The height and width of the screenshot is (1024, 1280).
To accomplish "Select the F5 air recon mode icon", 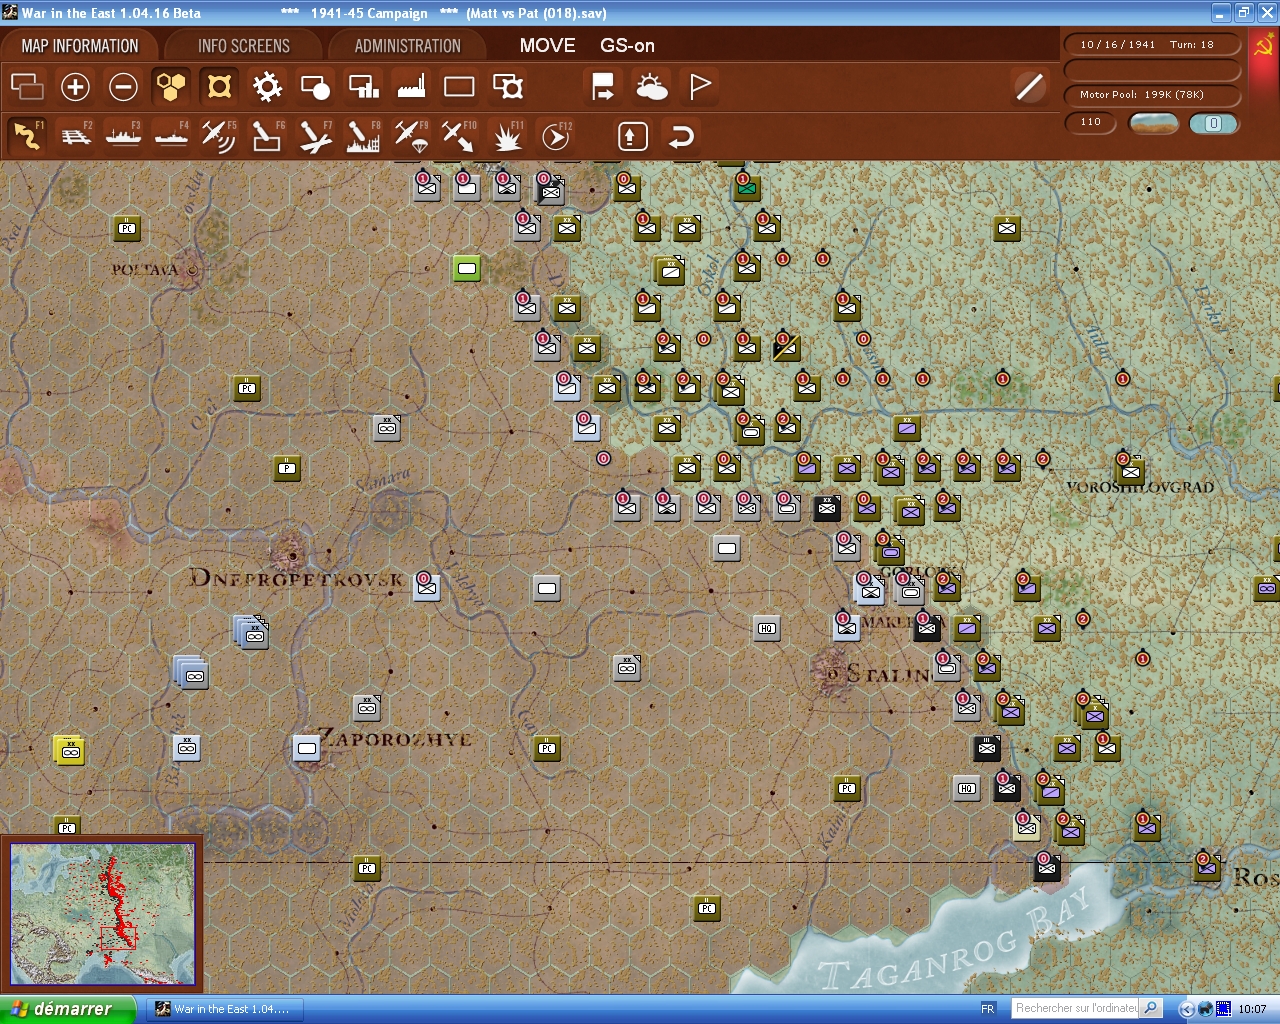I will point(219,136).
